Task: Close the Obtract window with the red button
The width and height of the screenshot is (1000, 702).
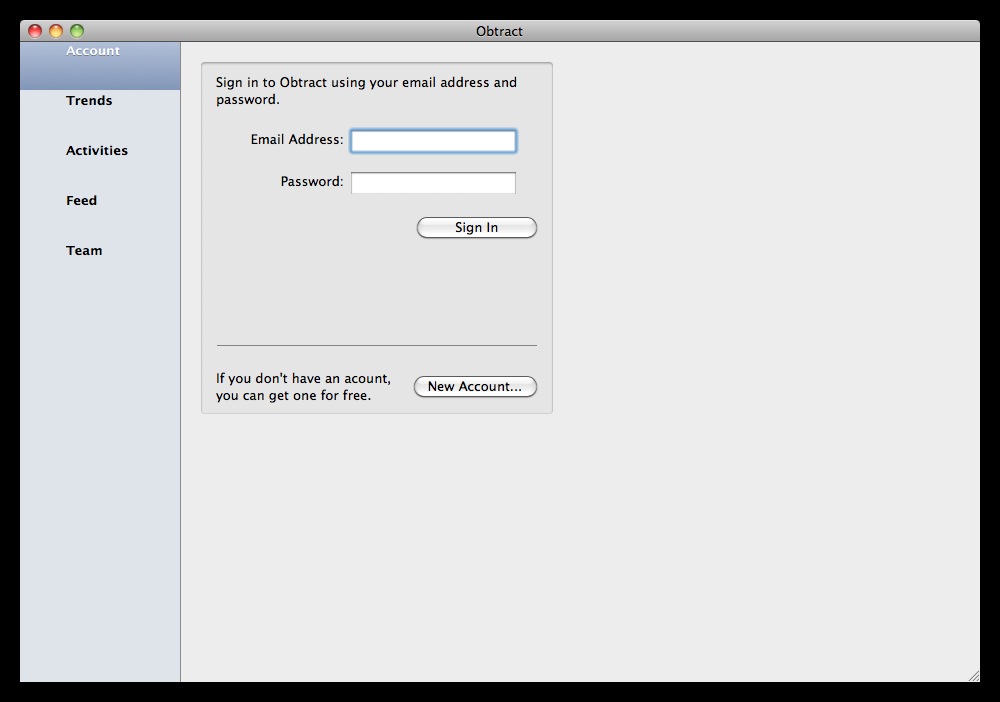Action: coord(35,31)
